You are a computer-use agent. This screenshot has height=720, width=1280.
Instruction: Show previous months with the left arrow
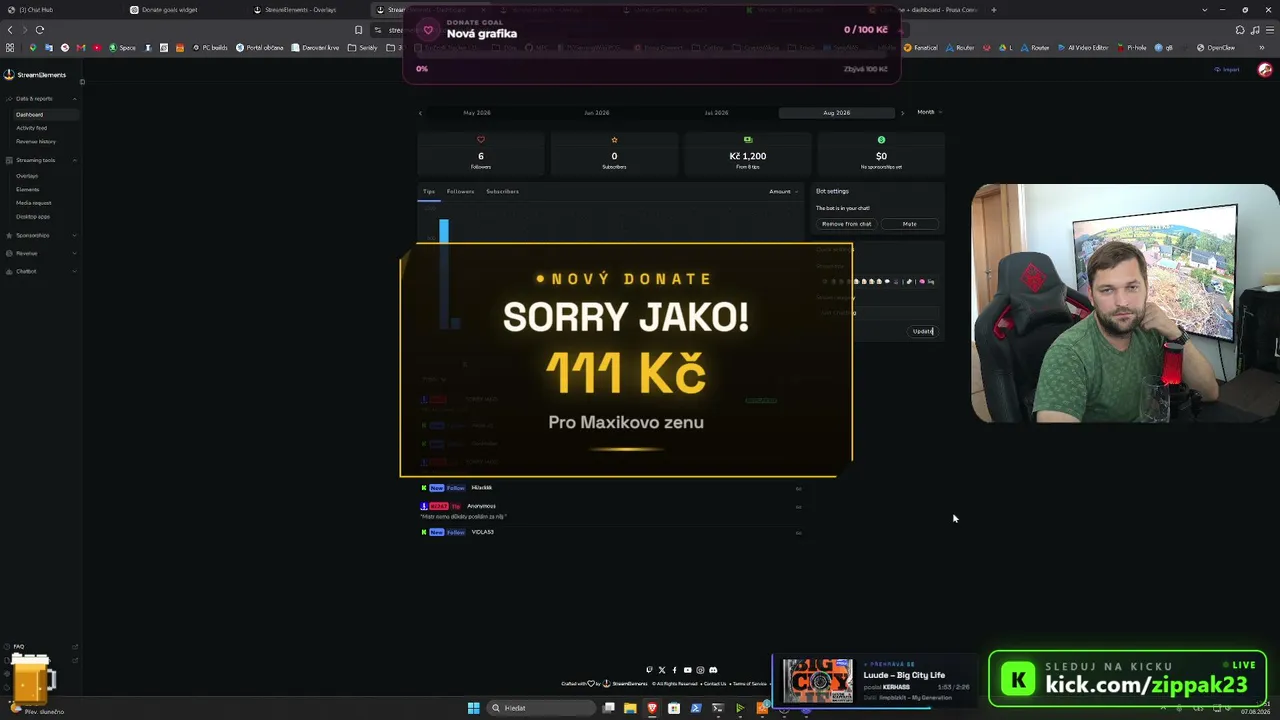pyautogui.click(x=420, y=113)
